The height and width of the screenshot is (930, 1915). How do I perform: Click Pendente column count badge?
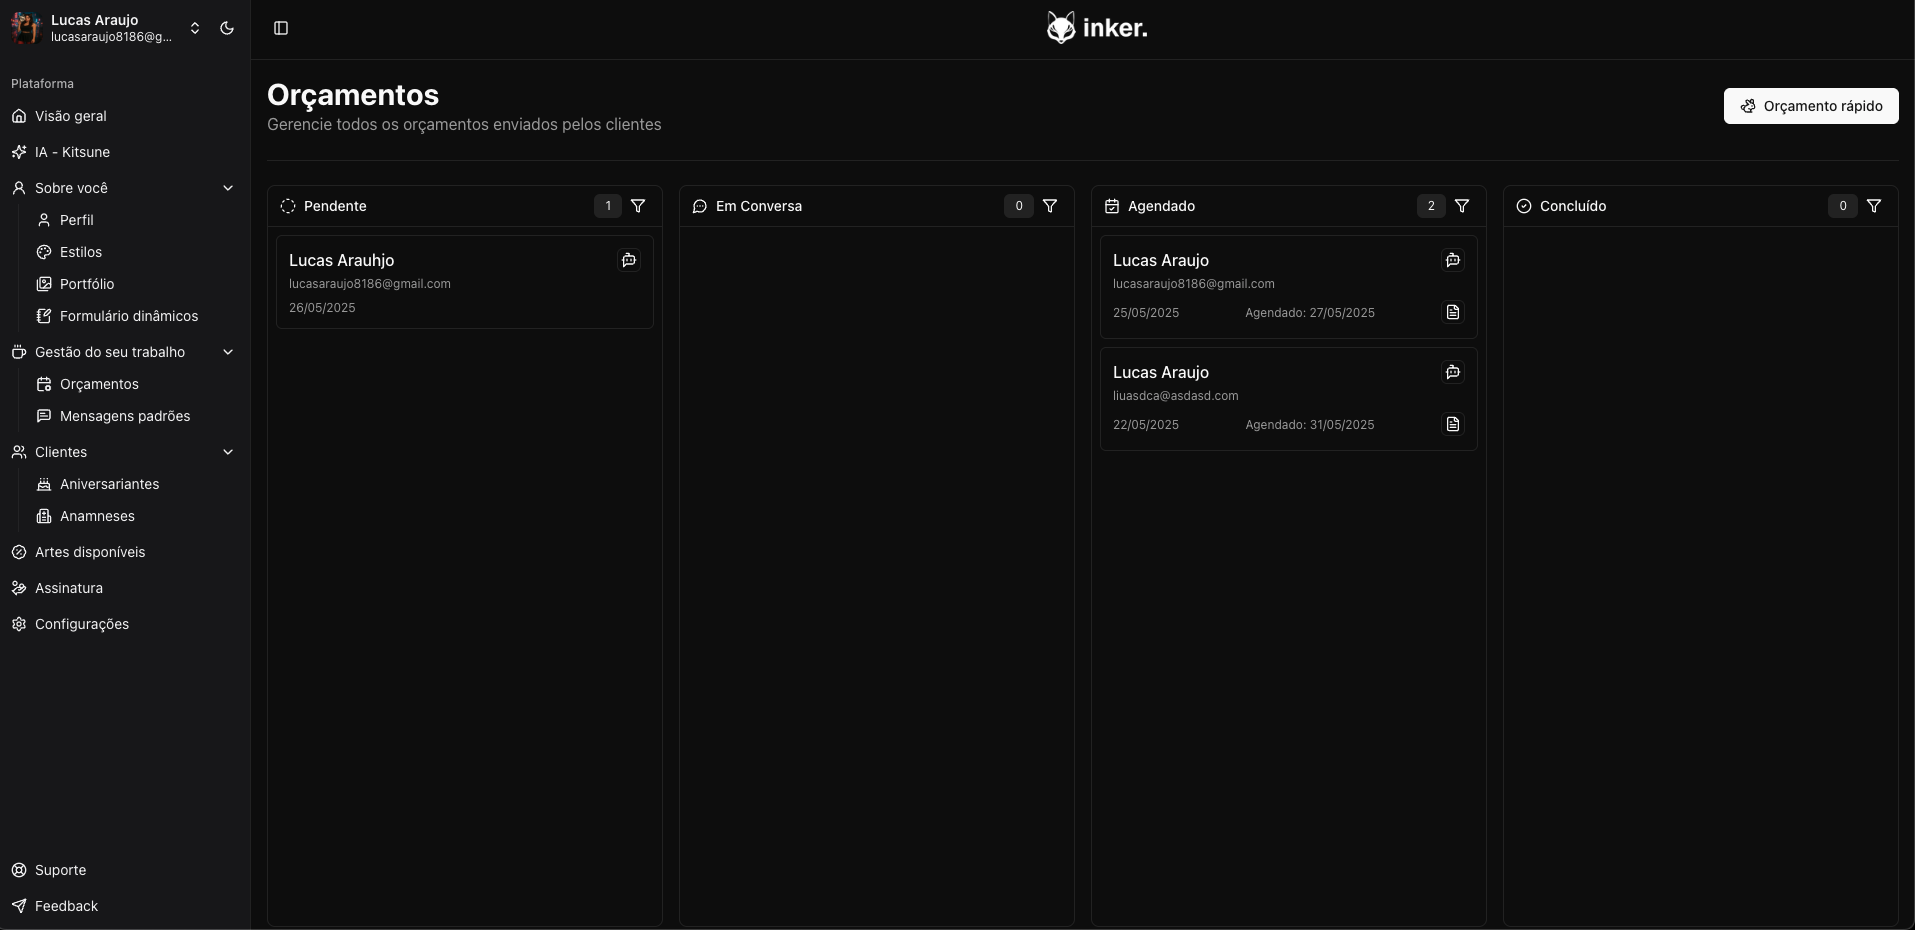[x=608, y=206]
